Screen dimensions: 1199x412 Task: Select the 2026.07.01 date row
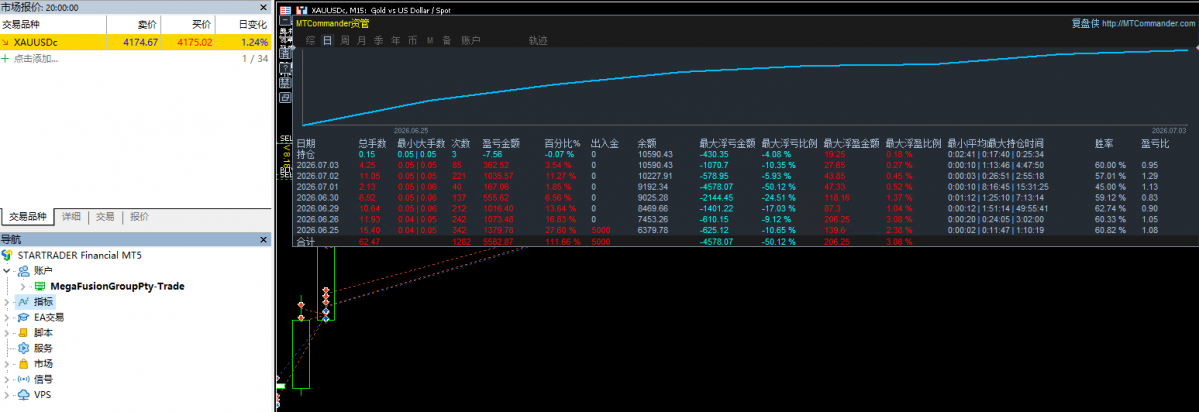[x=746, y=187]
